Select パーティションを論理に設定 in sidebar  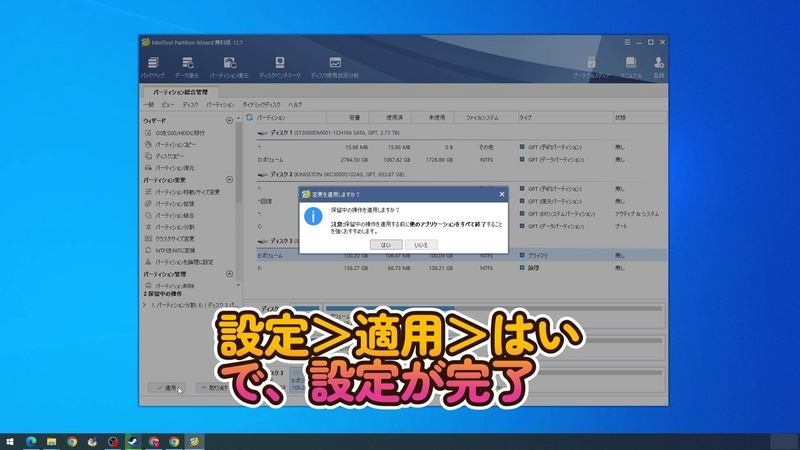click(179, 262)
